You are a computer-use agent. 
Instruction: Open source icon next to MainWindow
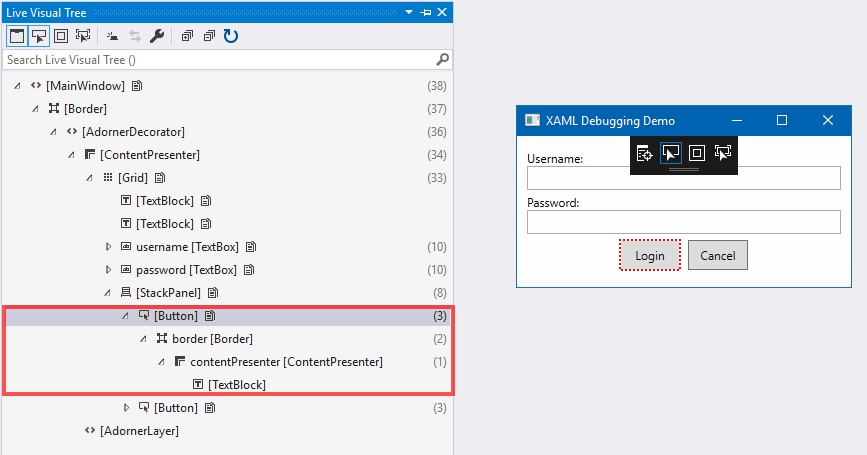137,86
